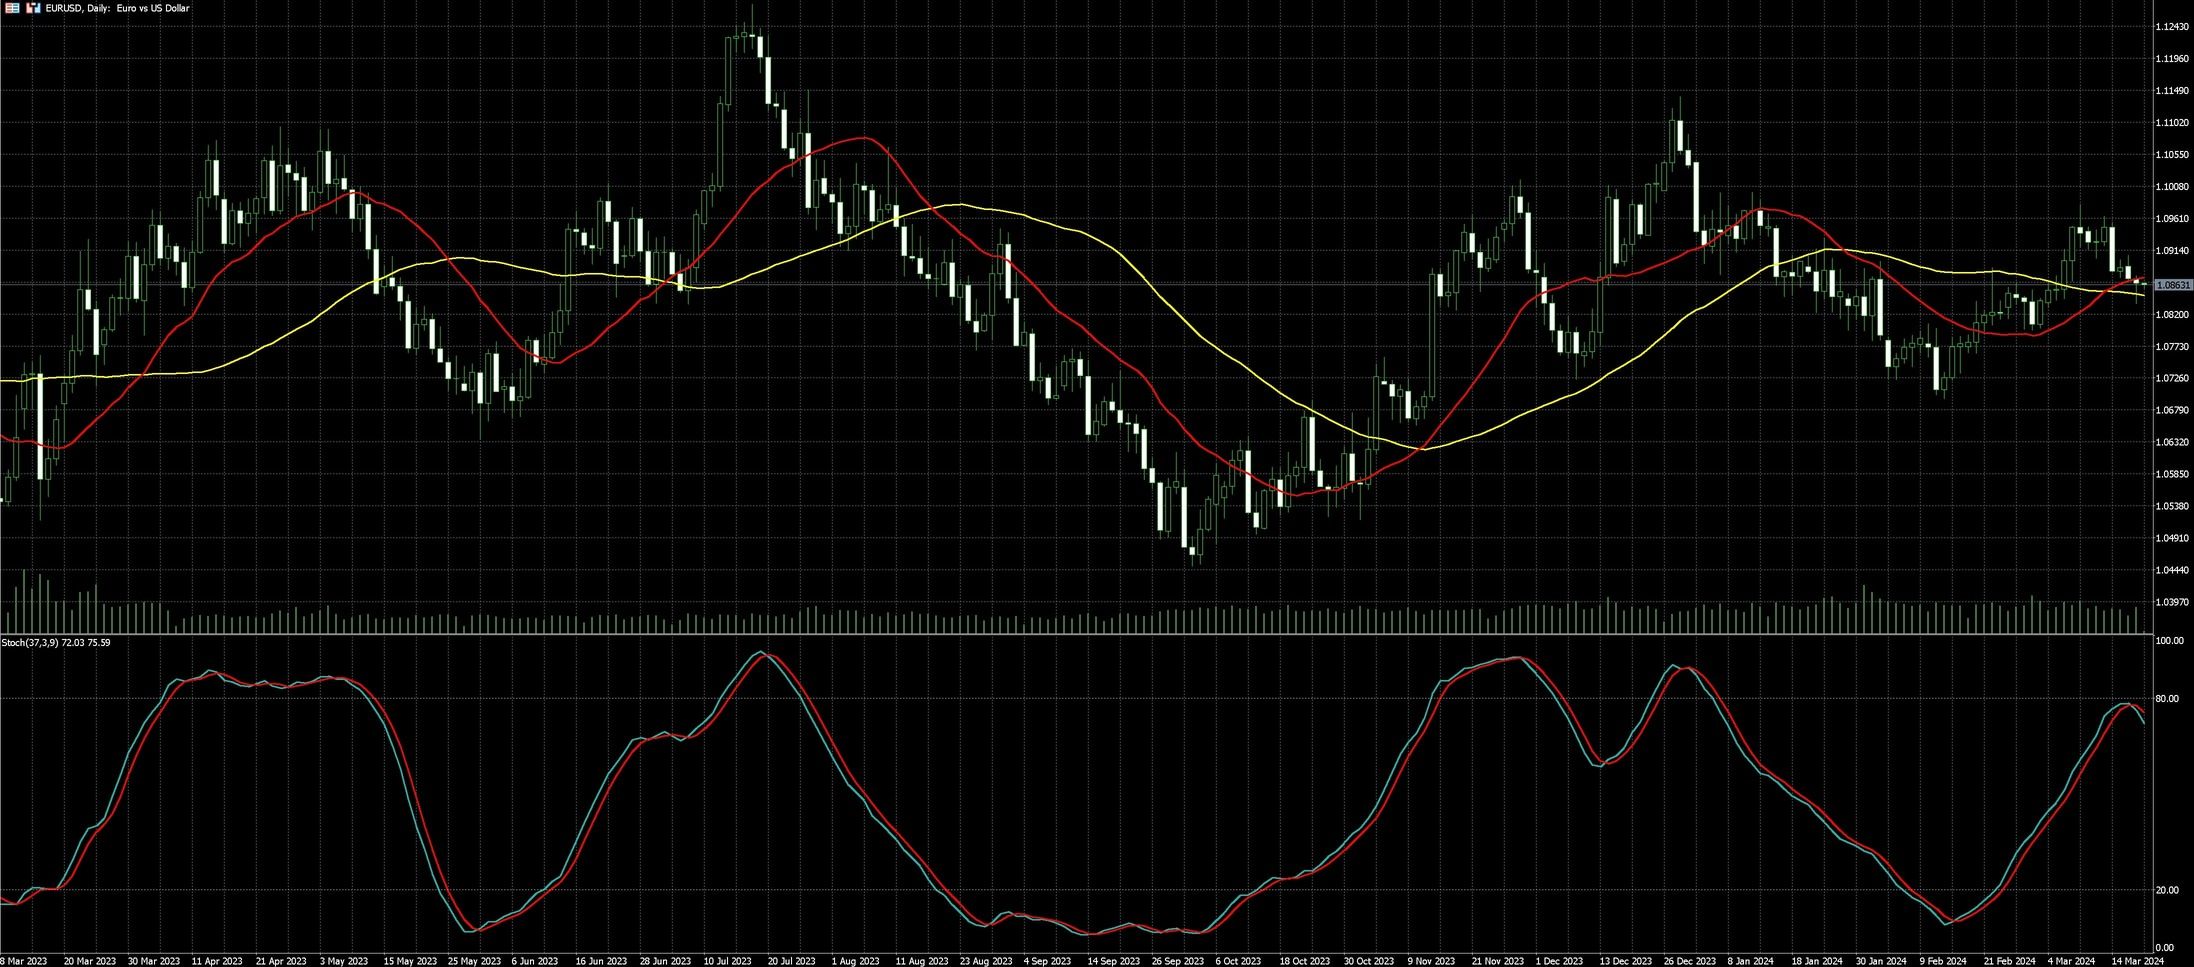The image size is (2194, 967).
Task: Select the 20.00 oversold level label
Action: click(x=2166, y=890)
